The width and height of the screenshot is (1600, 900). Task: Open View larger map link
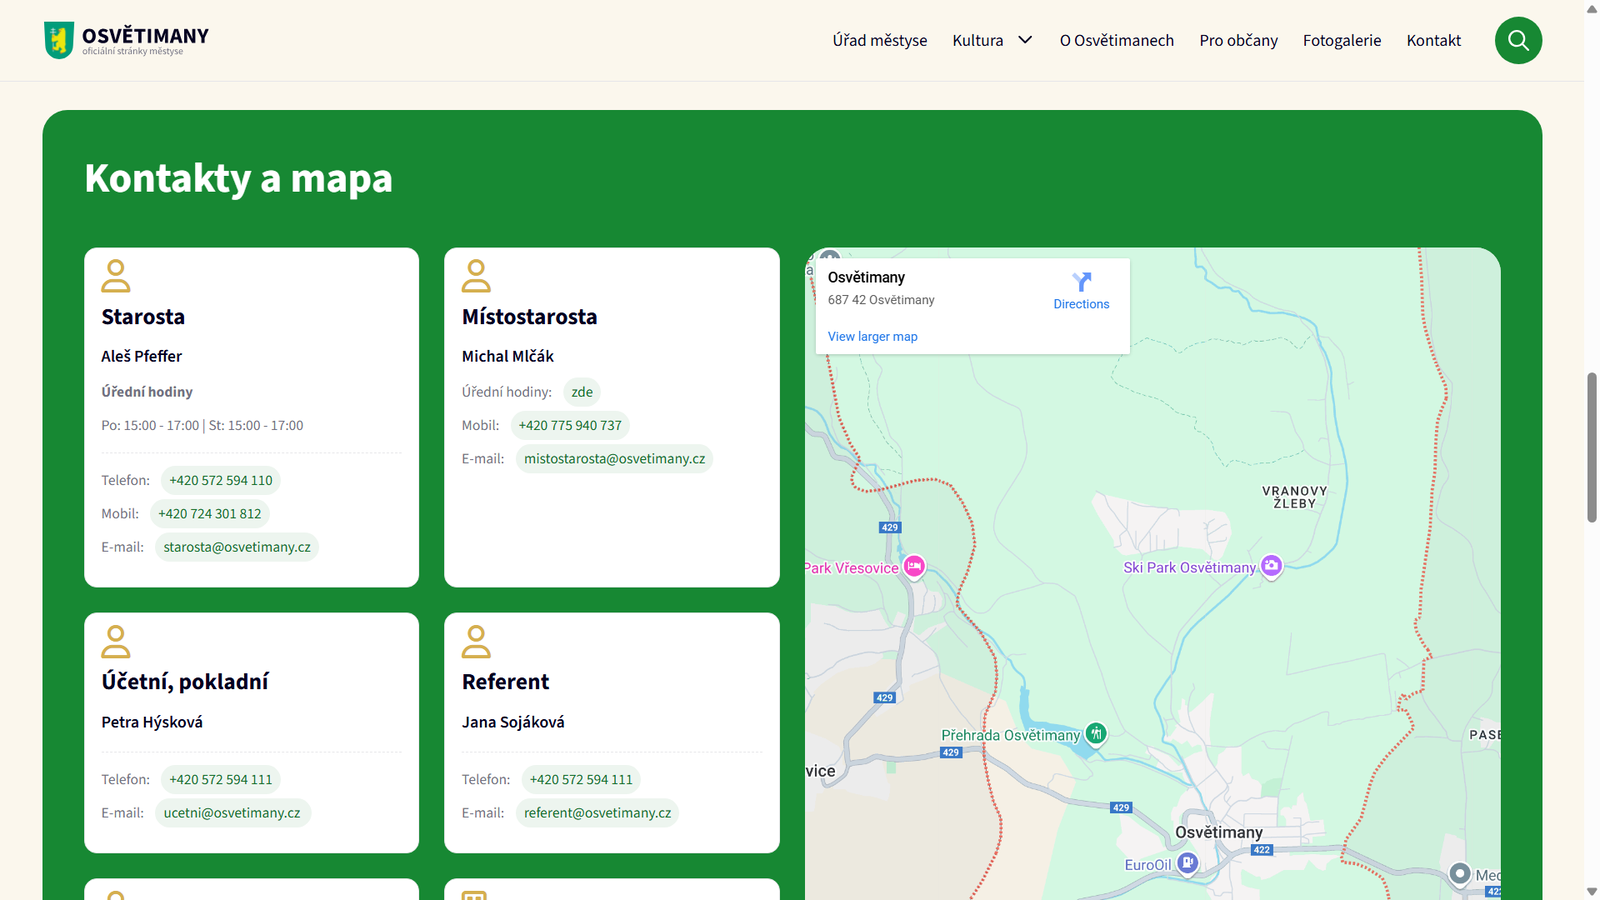(871, 336)
